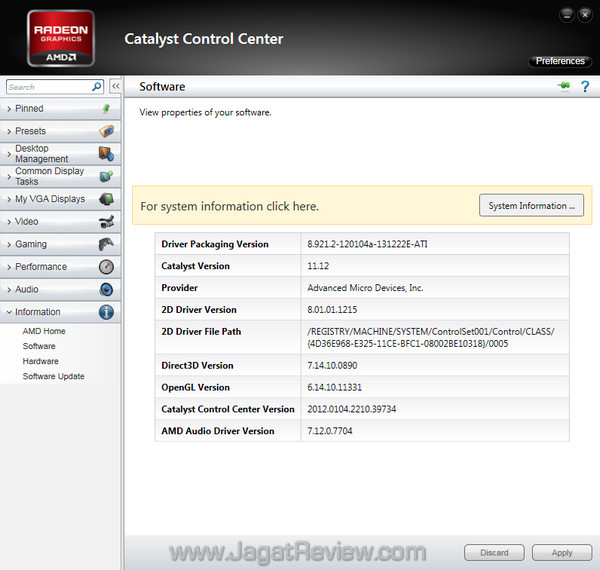600x570 pixels.
Task: Click 'View properties of your software' text
Action: click(205, 112)
